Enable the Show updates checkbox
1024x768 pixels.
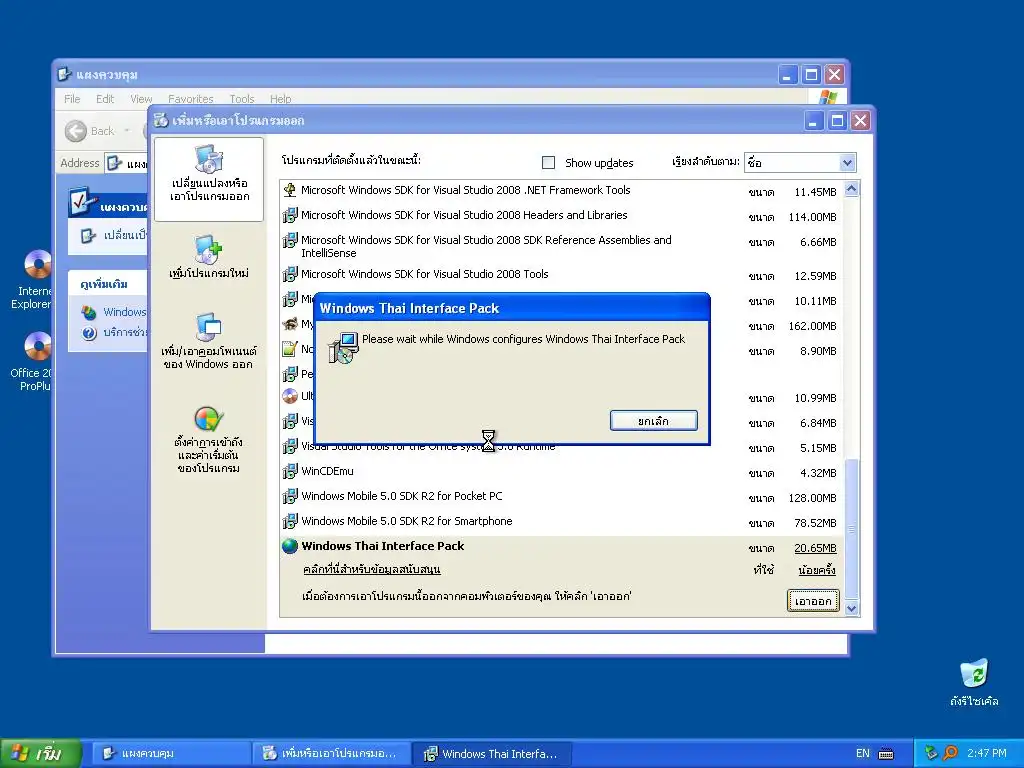549,163
